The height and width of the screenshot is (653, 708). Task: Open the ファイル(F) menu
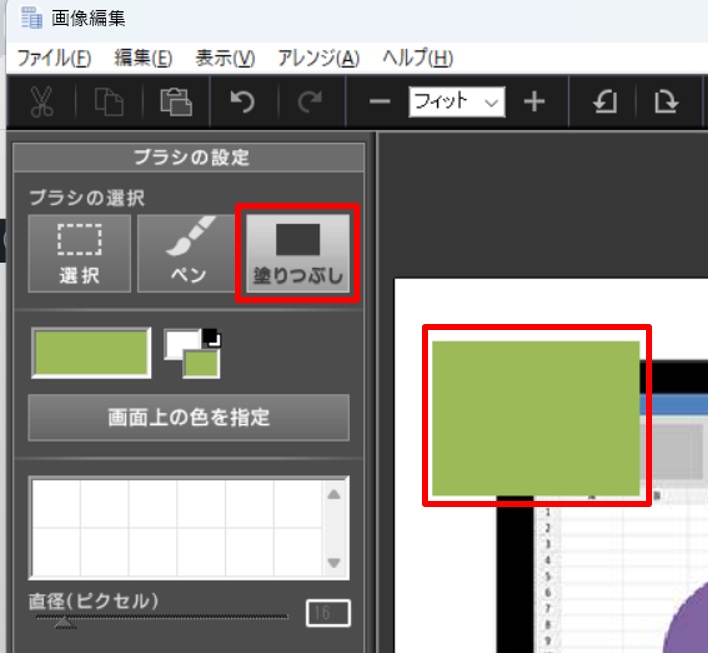coord(54,58)
